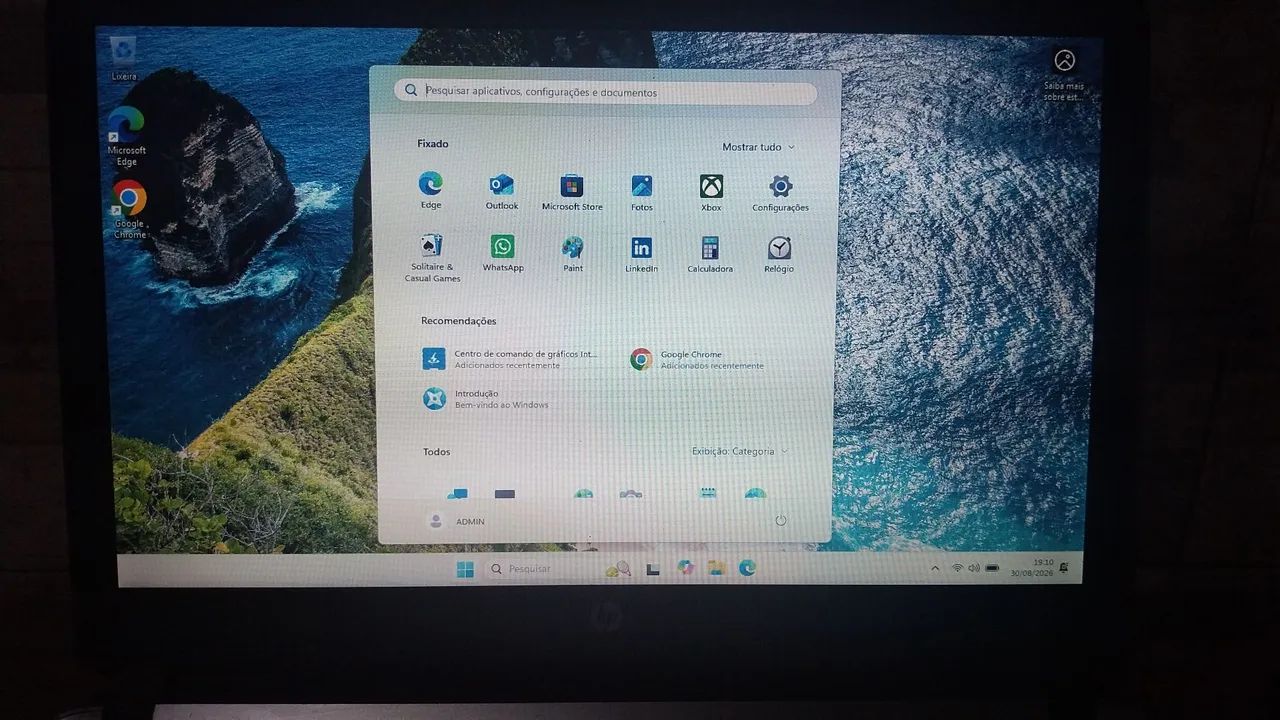Launch WhatsApp from the Start menu

(x=503, y=253)
